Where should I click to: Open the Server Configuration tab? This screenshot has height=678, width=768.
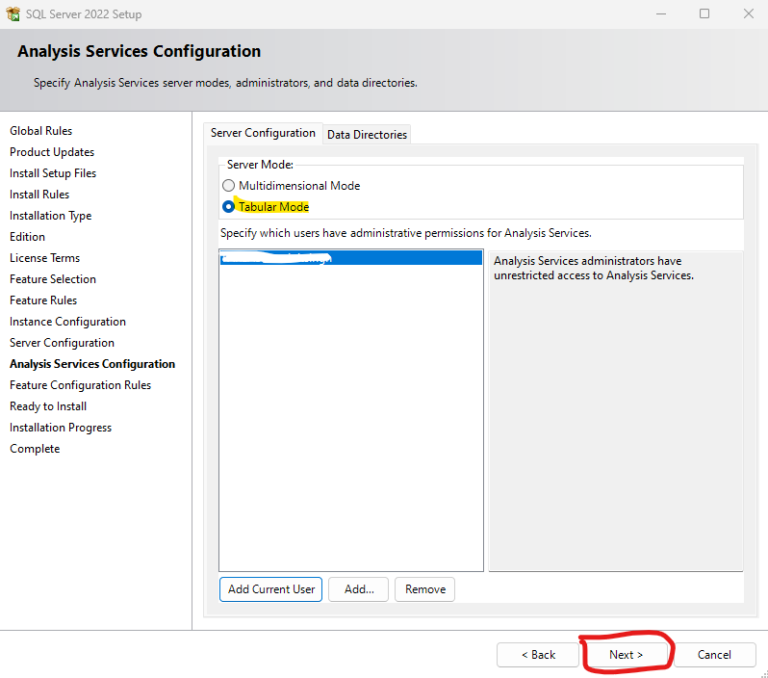coord(263,133)
